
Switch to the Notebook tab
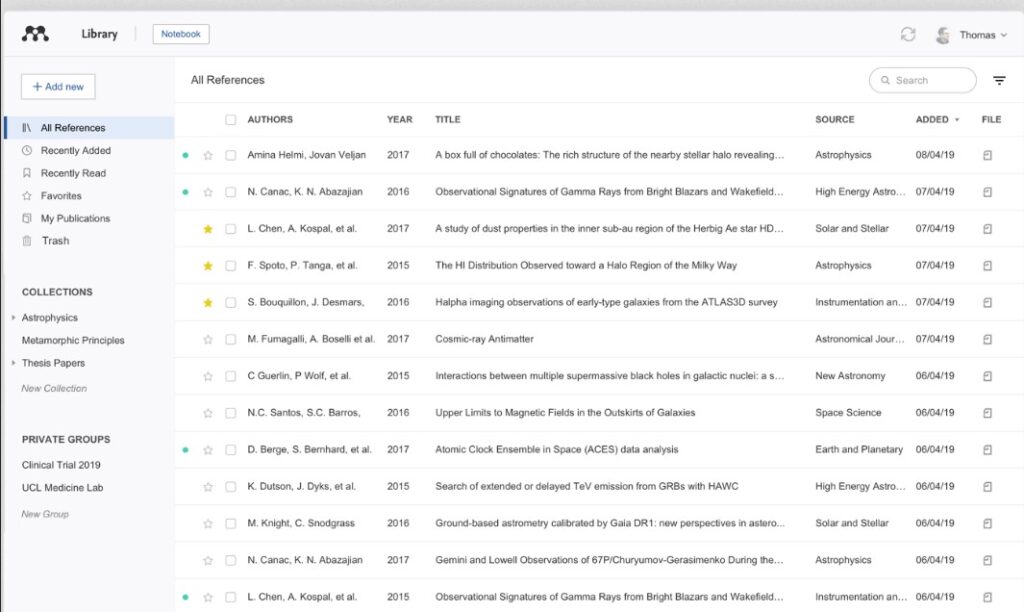point(181,34)
